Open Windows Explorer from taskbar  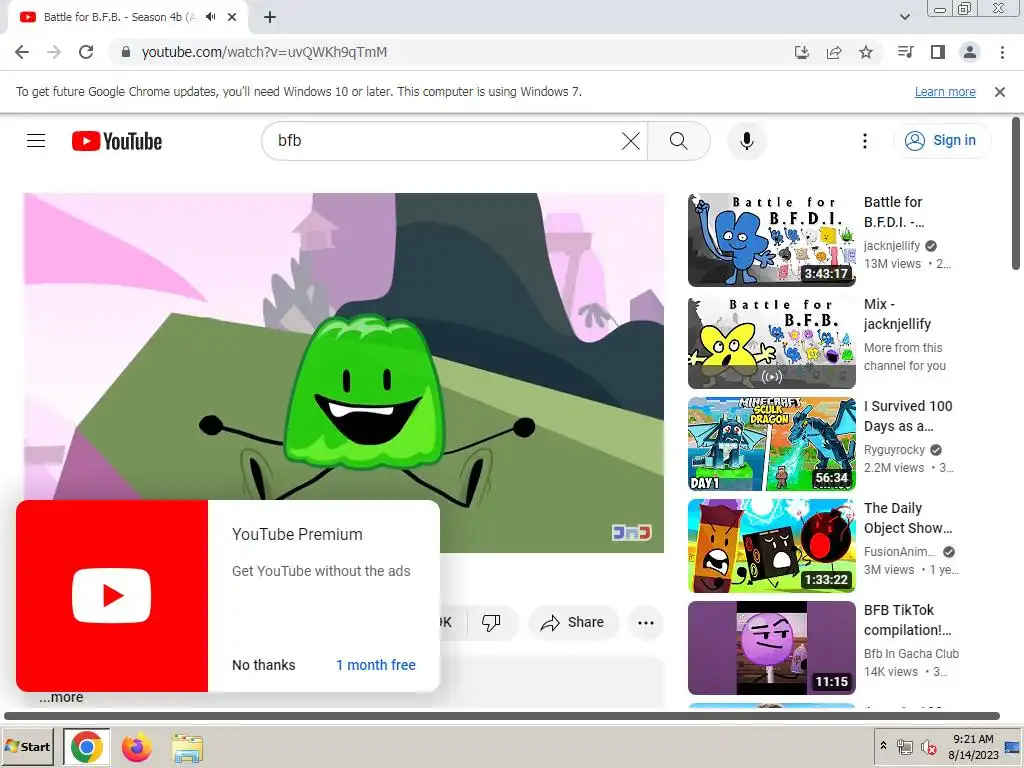tap(187, 747)
